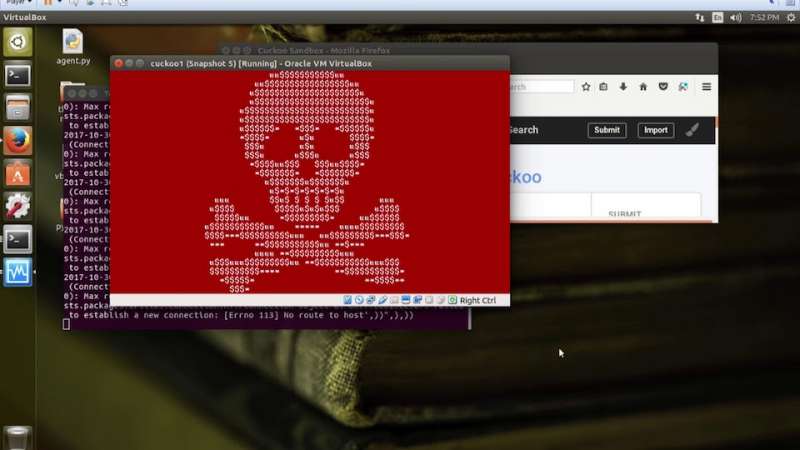
Task: Open Ubuntu Software Center in dock
Action: click(17, 174)
